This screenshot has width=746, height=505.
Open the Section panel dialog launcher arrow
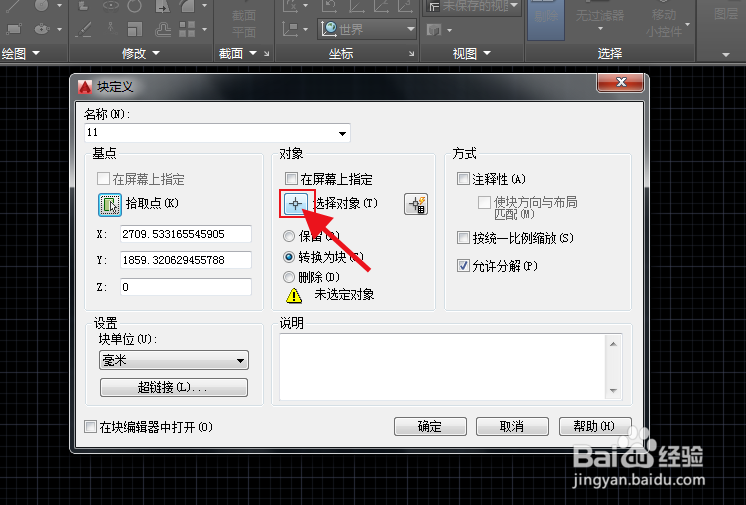266,54
